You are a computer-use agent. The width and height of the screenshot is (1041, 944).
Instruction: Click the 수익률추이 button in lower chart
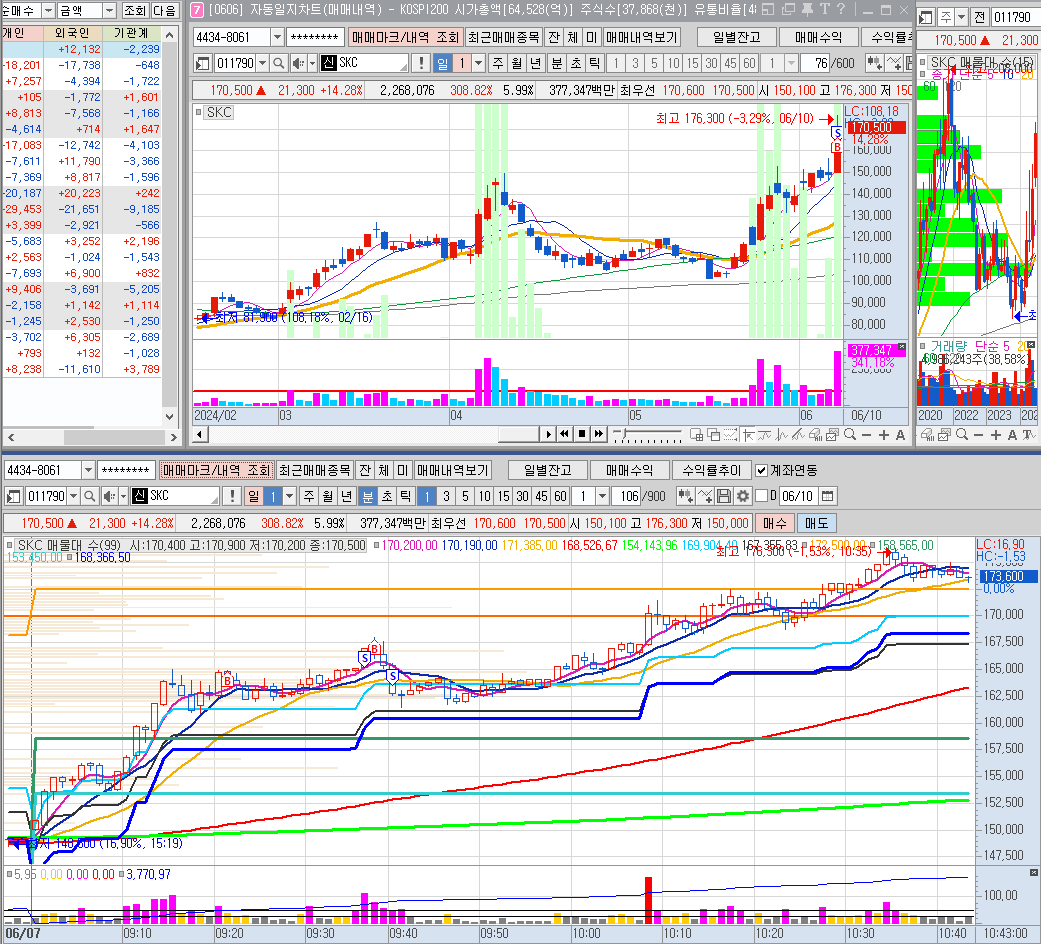coord(711,471)
